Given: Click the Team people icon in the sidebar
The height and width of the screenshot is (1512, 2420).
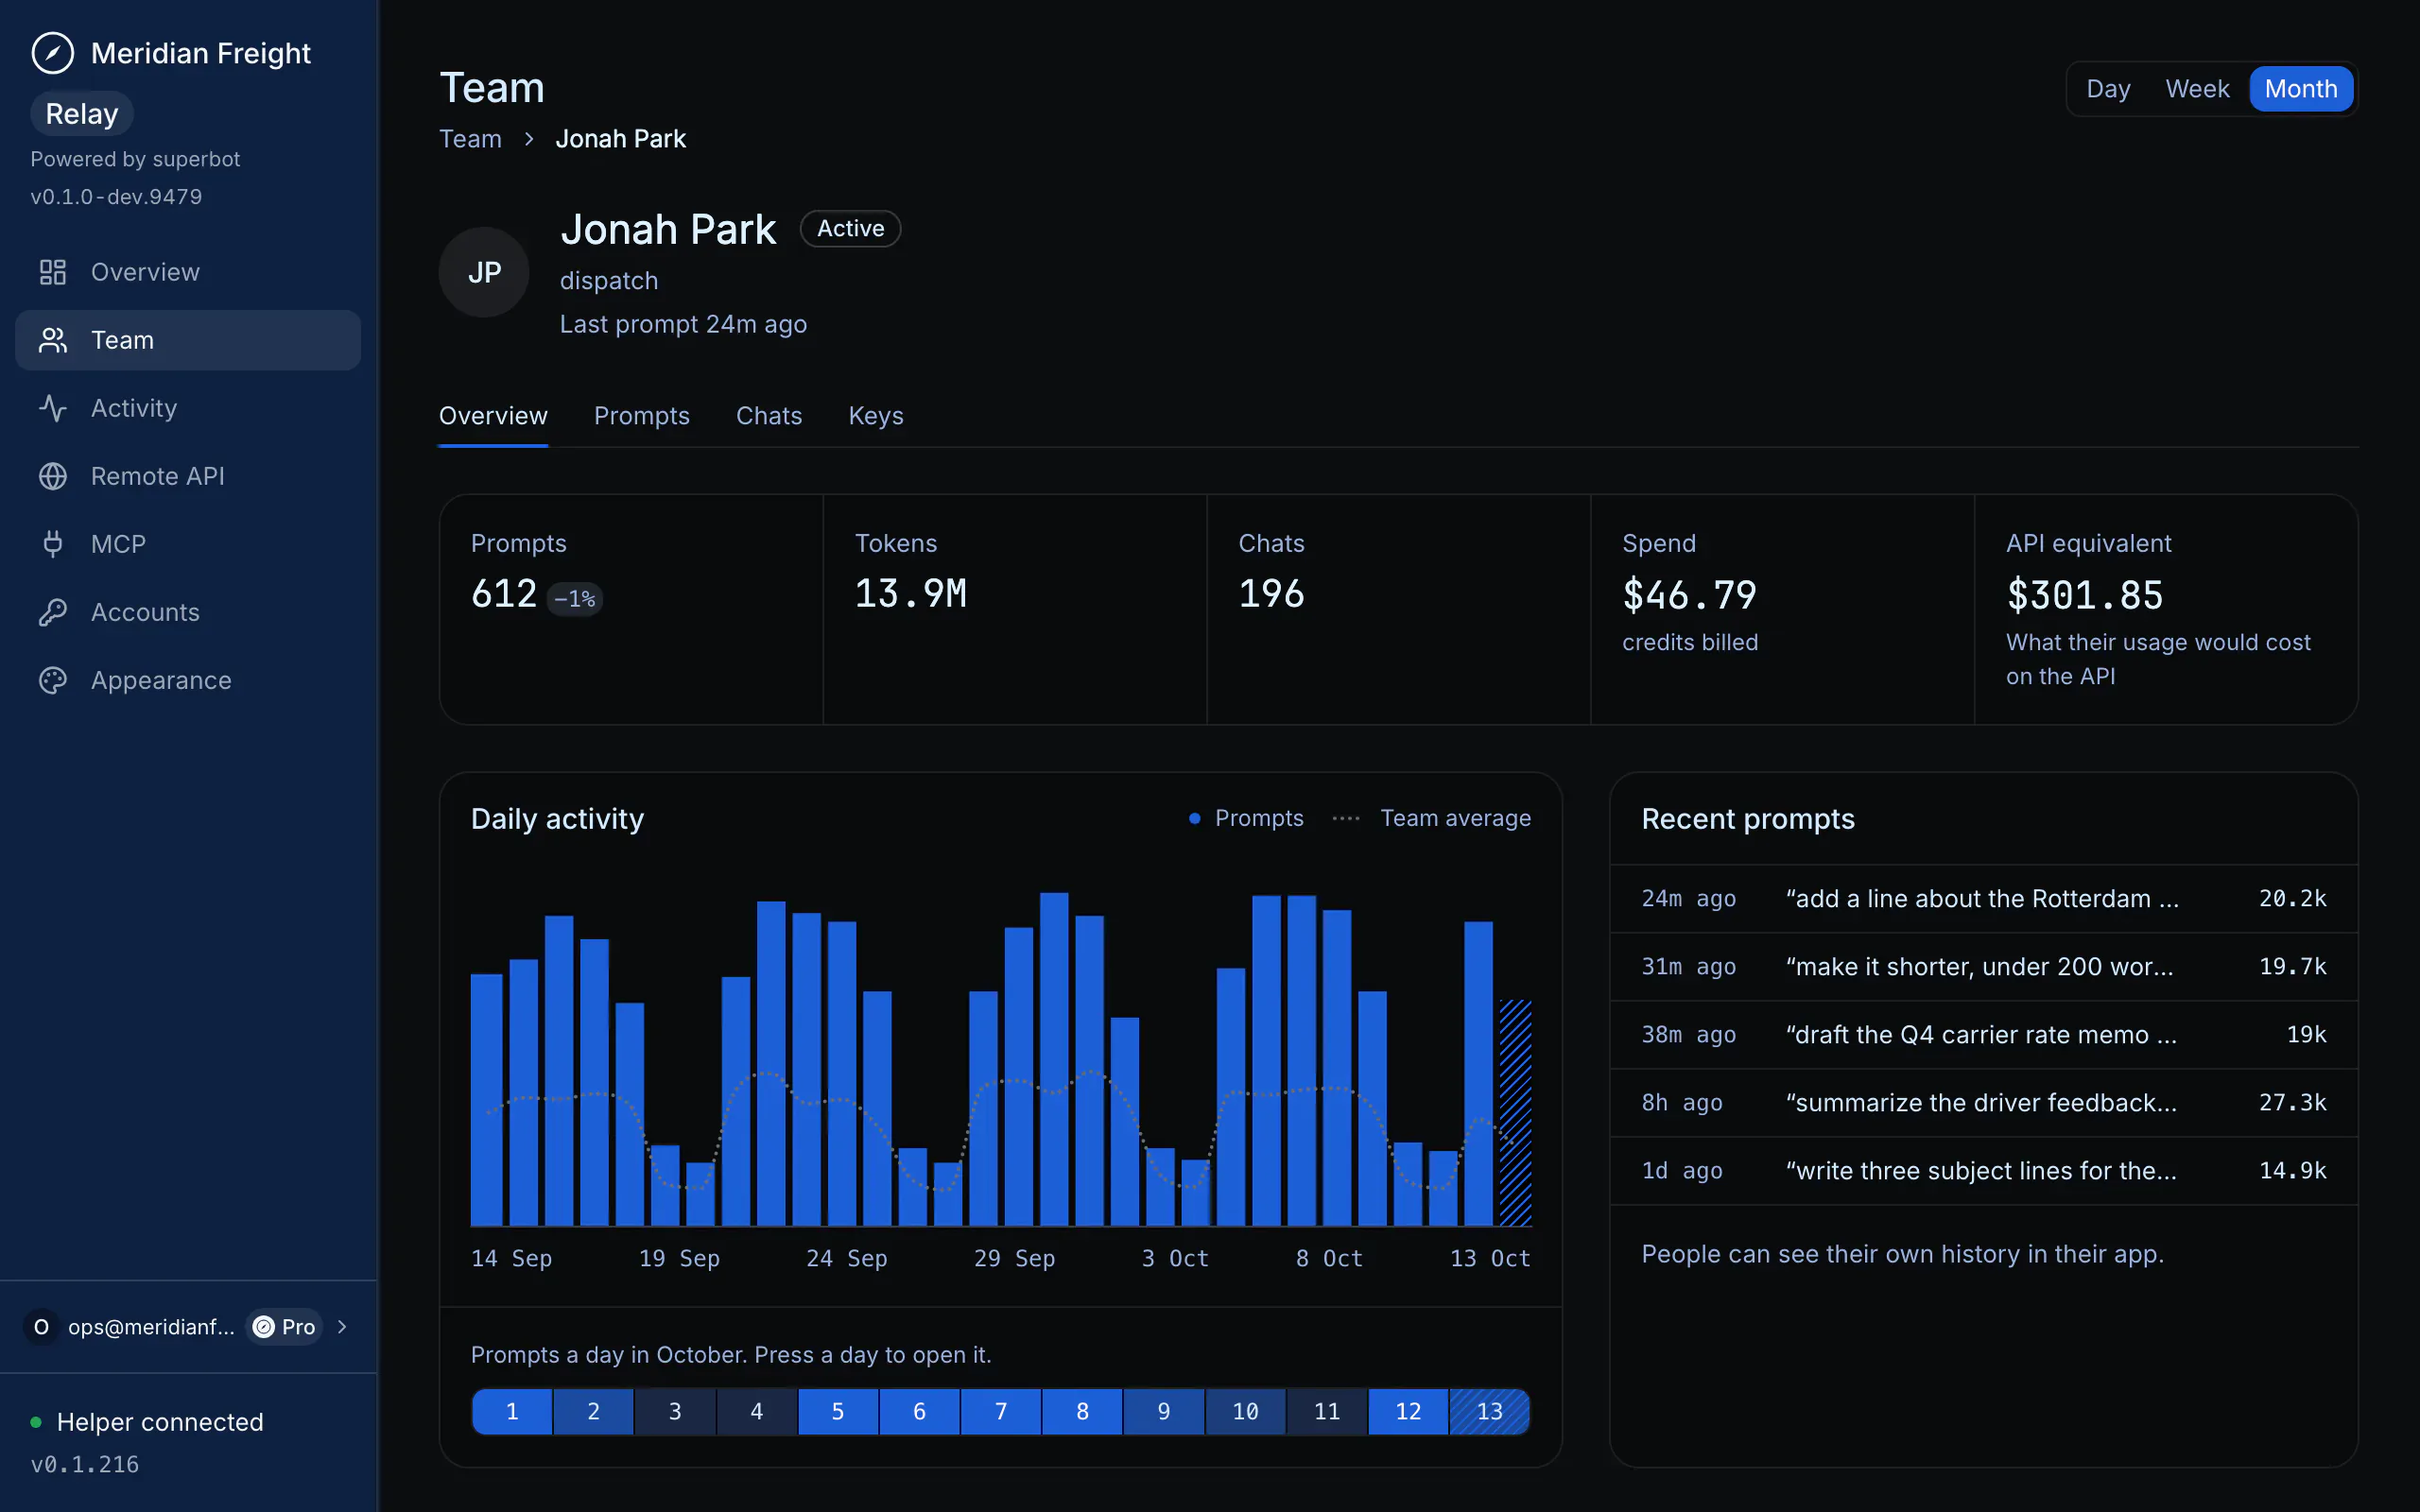Looking at the screenshot, I should pyautogui.click(x=52, y=340).
